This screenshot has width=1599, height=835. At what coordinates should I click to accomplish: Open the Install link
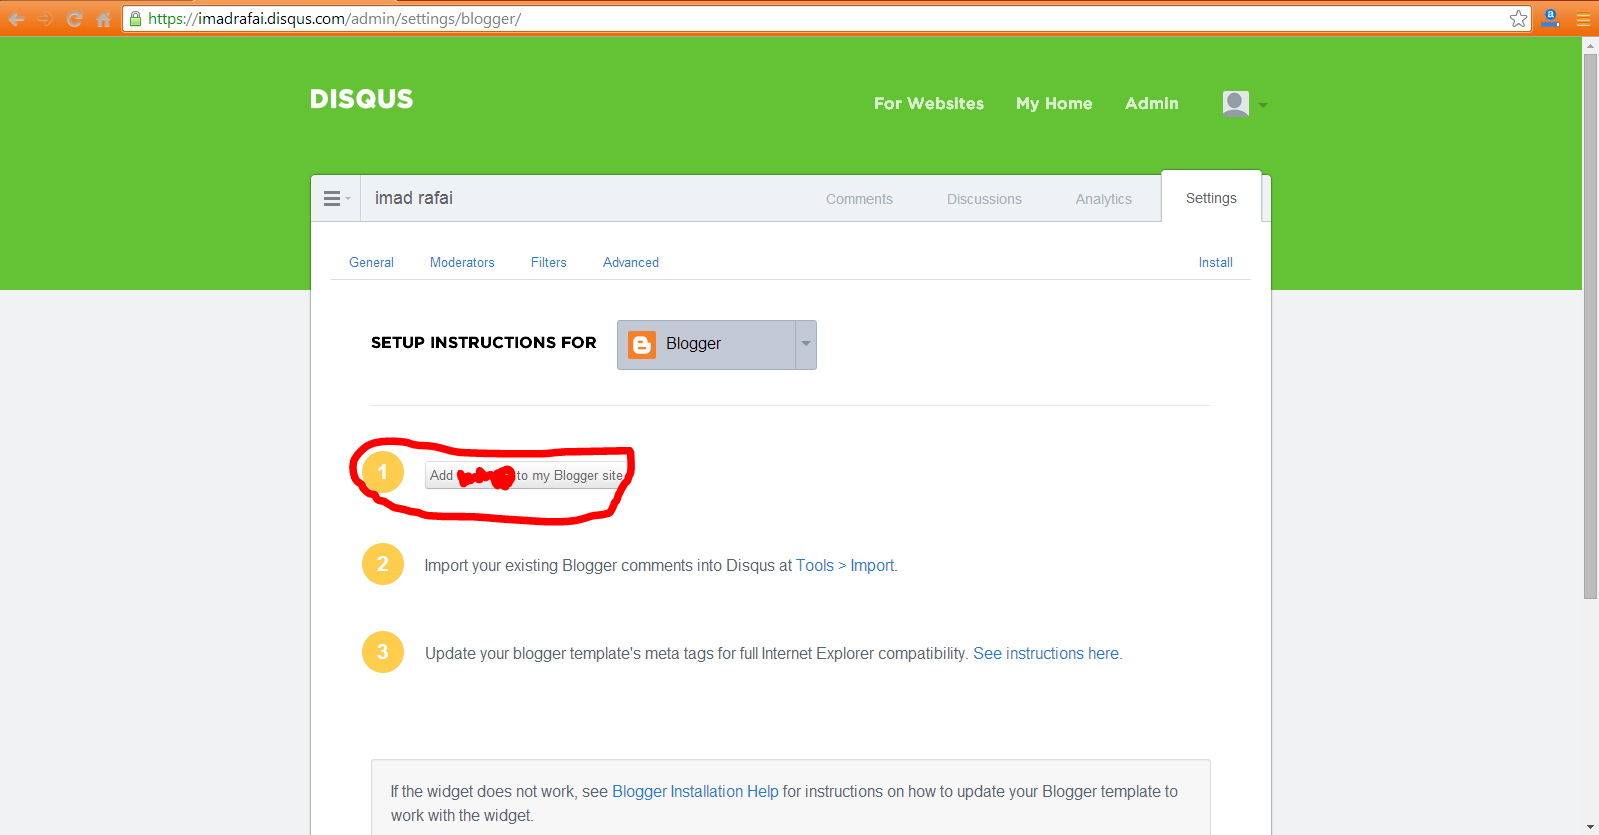pyautogui.click(x=1216, y=262)
